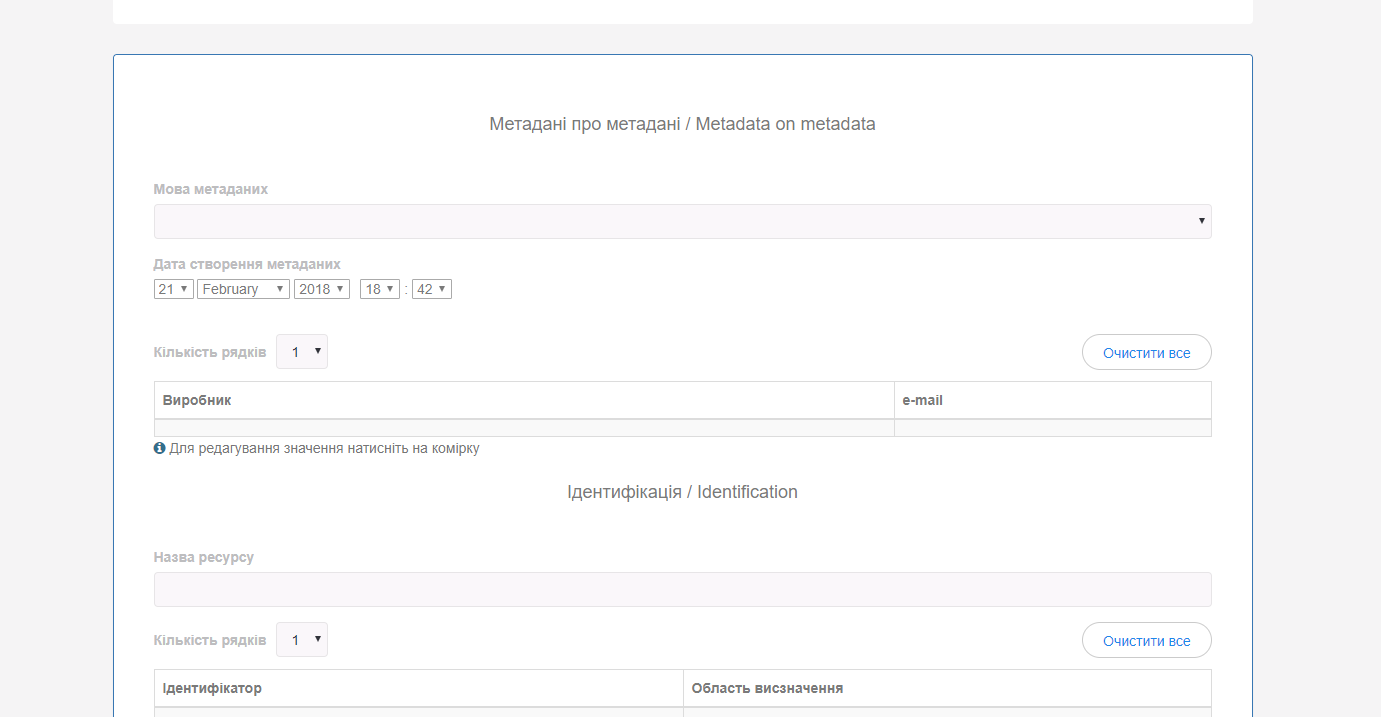This screenshot has height=717, width=1381.
Task: Click the Ідентифікація / Identification section heading
Action: pyautogui.click(x=682, y=492)
